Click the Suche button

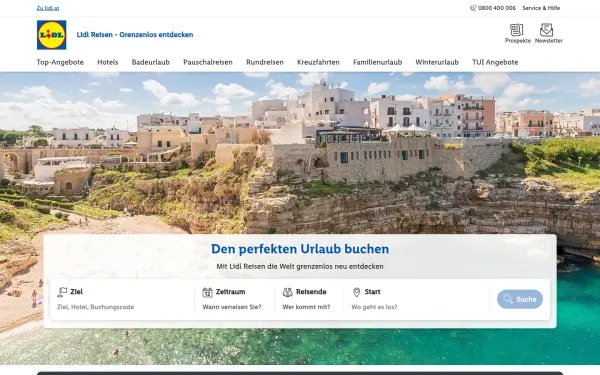520,299
